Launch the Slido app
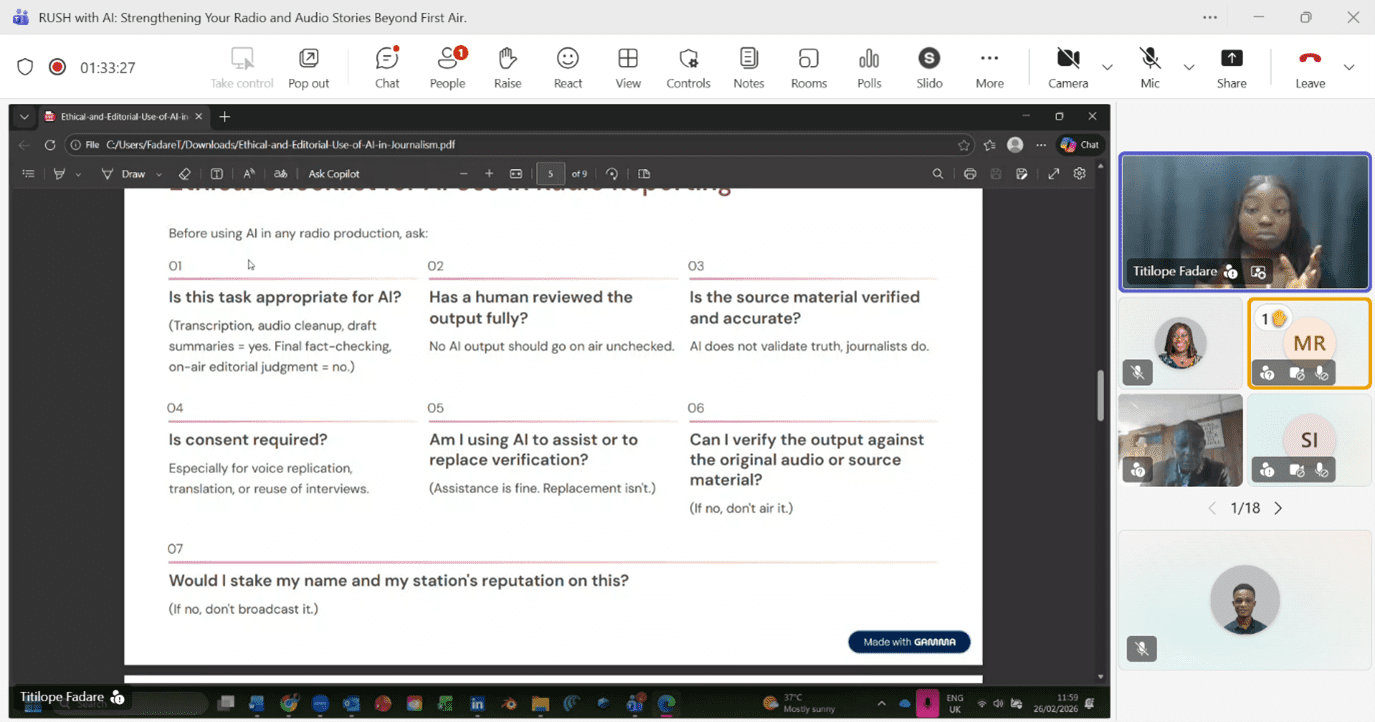The width and height of the screenshot is (1375, 722). [x=929, y=67]
